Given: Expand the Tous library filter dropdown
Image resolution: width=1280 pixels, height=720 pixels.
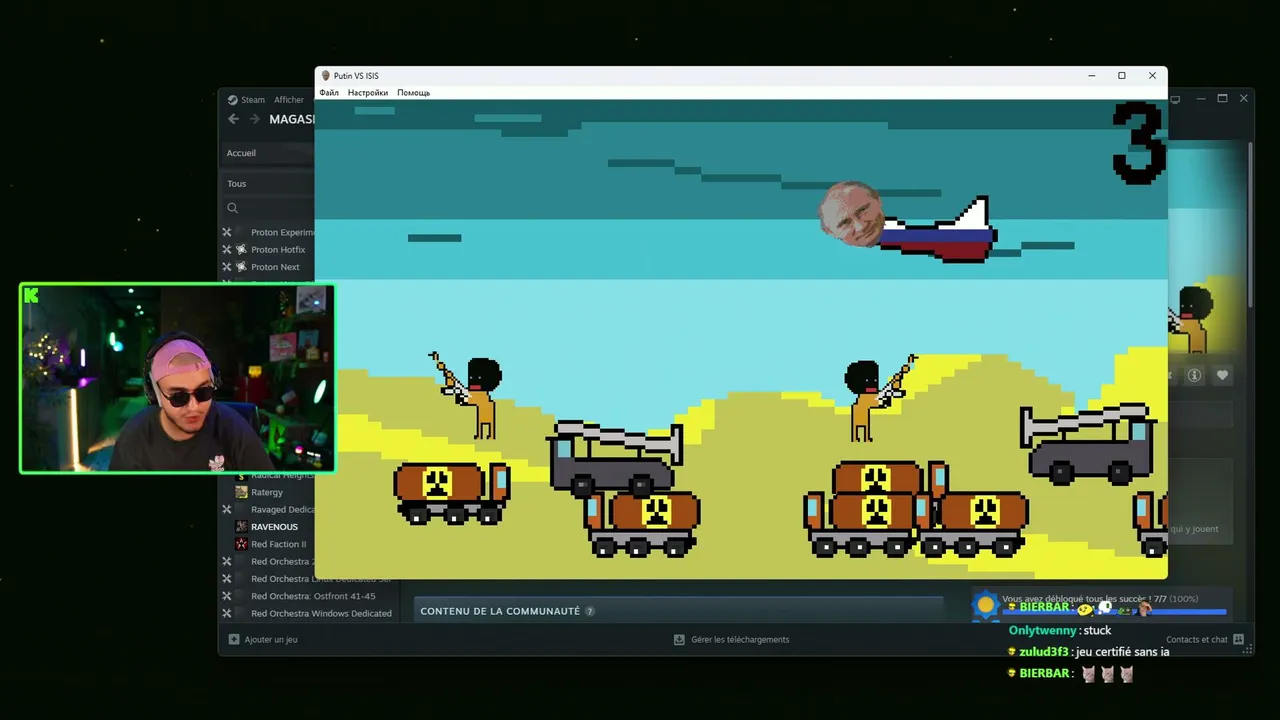Looking at the screenshot, I should click(268, 184).
